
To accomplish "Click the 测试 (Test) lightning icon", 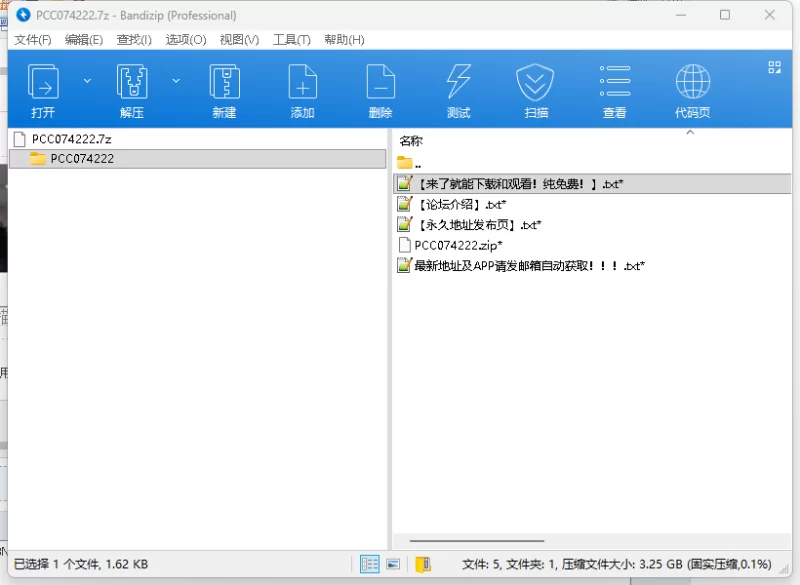I will tap(458, 82).
